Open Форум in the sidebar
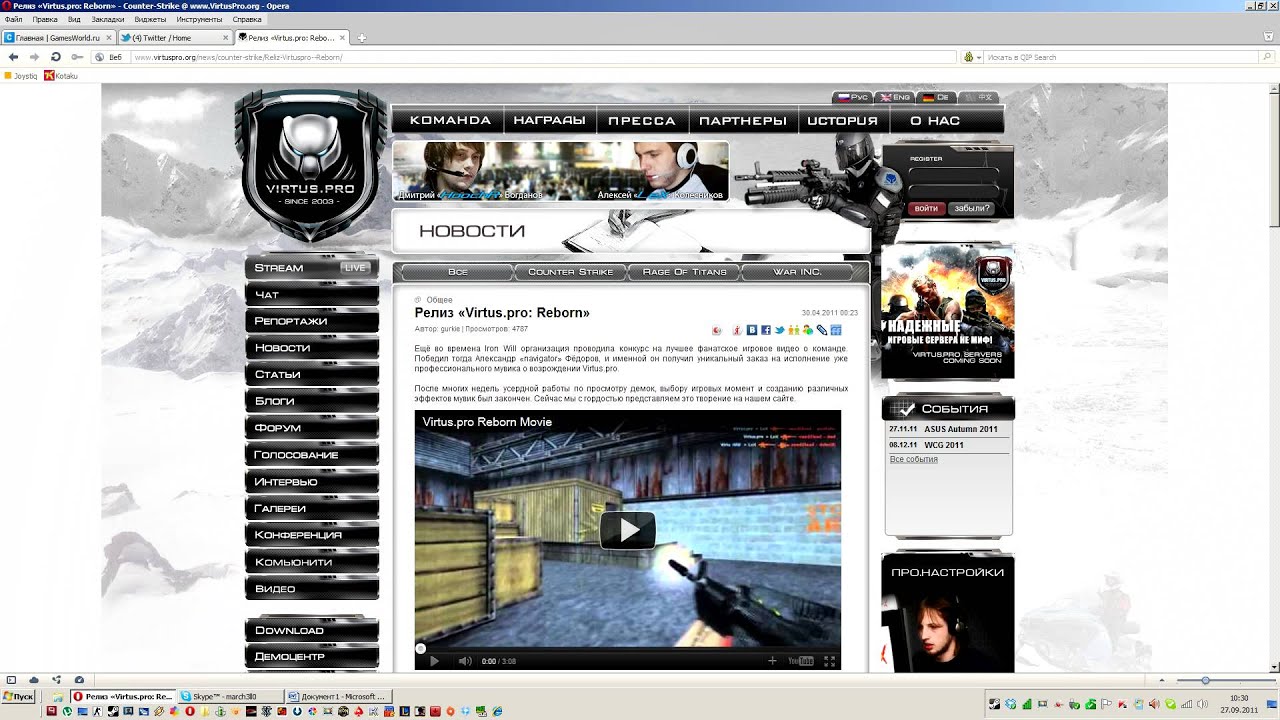This screenshot has width=1280, height=720. point(312,428)
